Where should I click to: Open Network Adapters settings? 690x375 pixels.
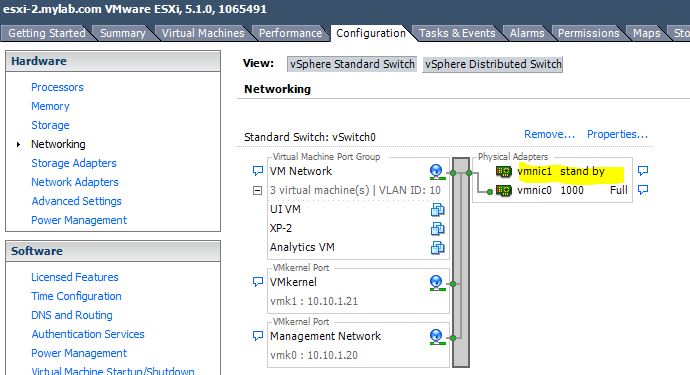(x=75, y=182)
